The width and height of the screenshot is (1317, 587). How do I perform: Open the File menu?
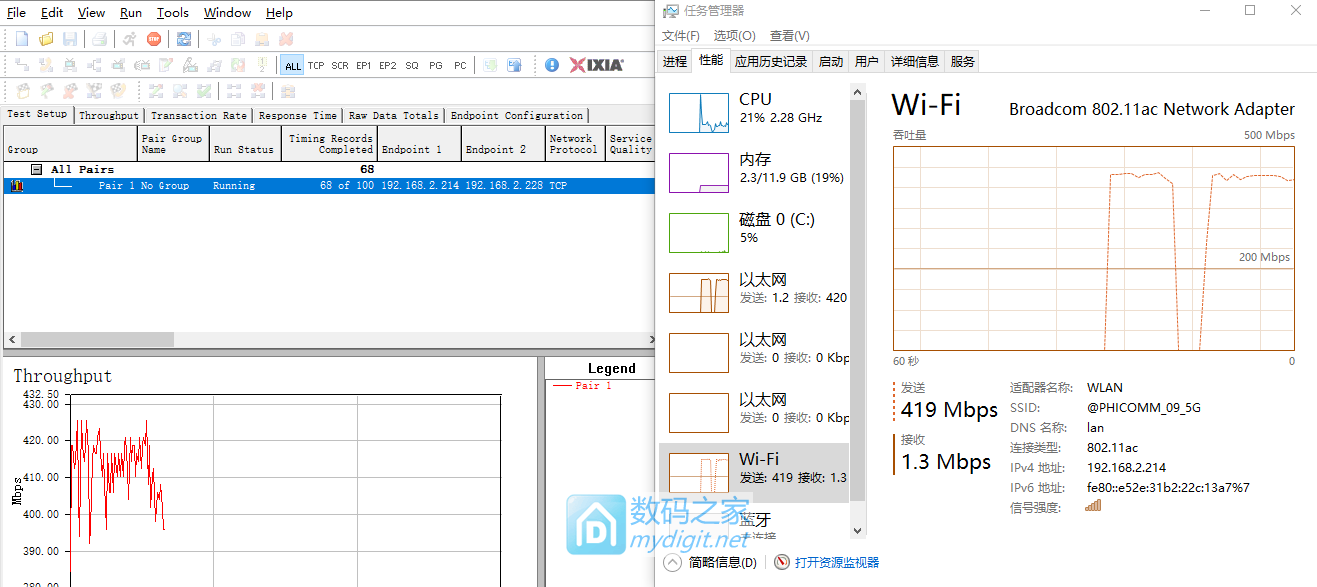(16, 13)
